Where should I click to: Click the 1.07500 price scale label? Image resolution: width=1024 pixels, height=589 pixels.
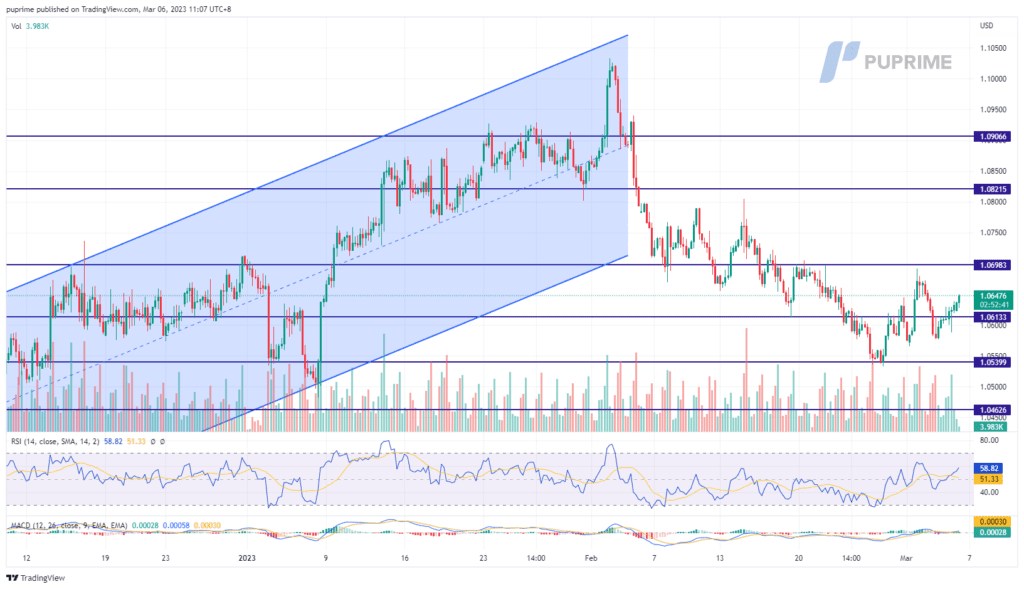tap(993, 232)
